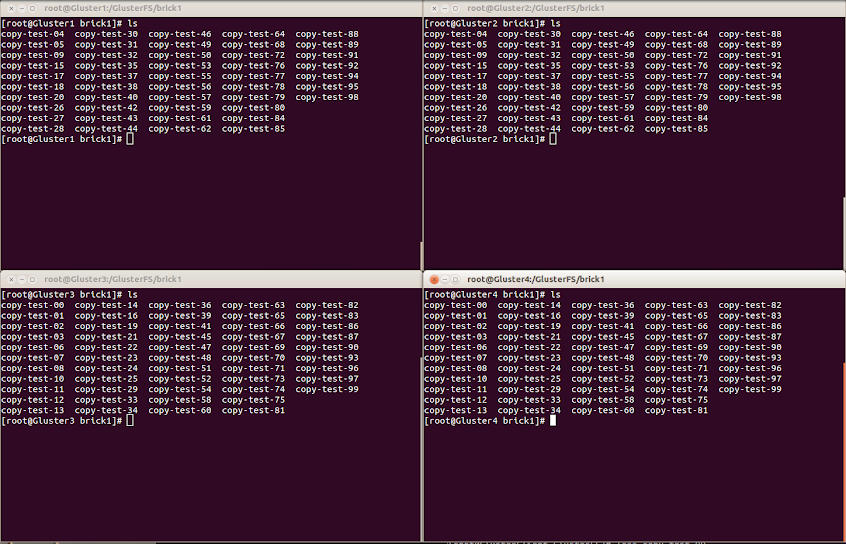
Task: Select copy-test-15 in Gluster2 terminal
Action: point(456,66)
